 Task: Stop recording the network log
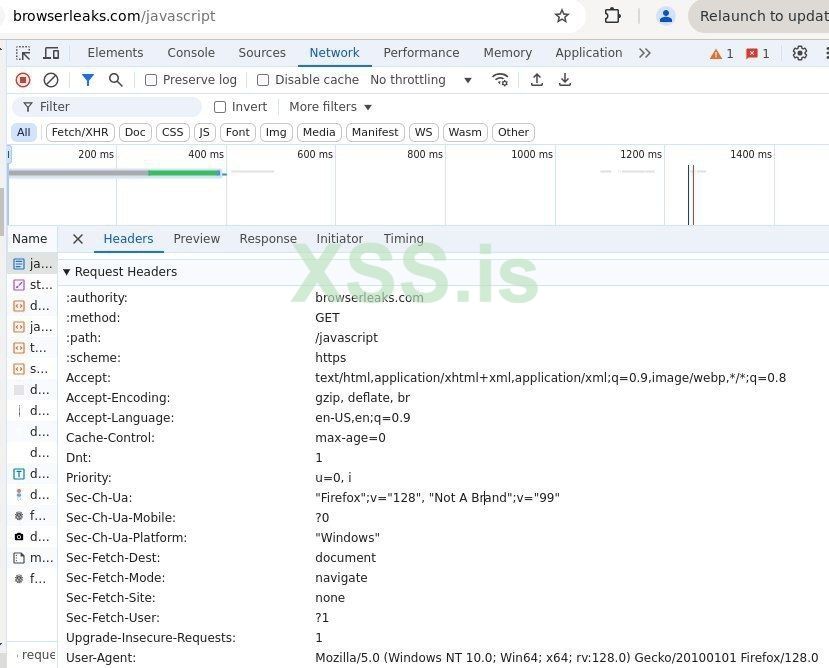pyautogui.click(x=23, y=80)
